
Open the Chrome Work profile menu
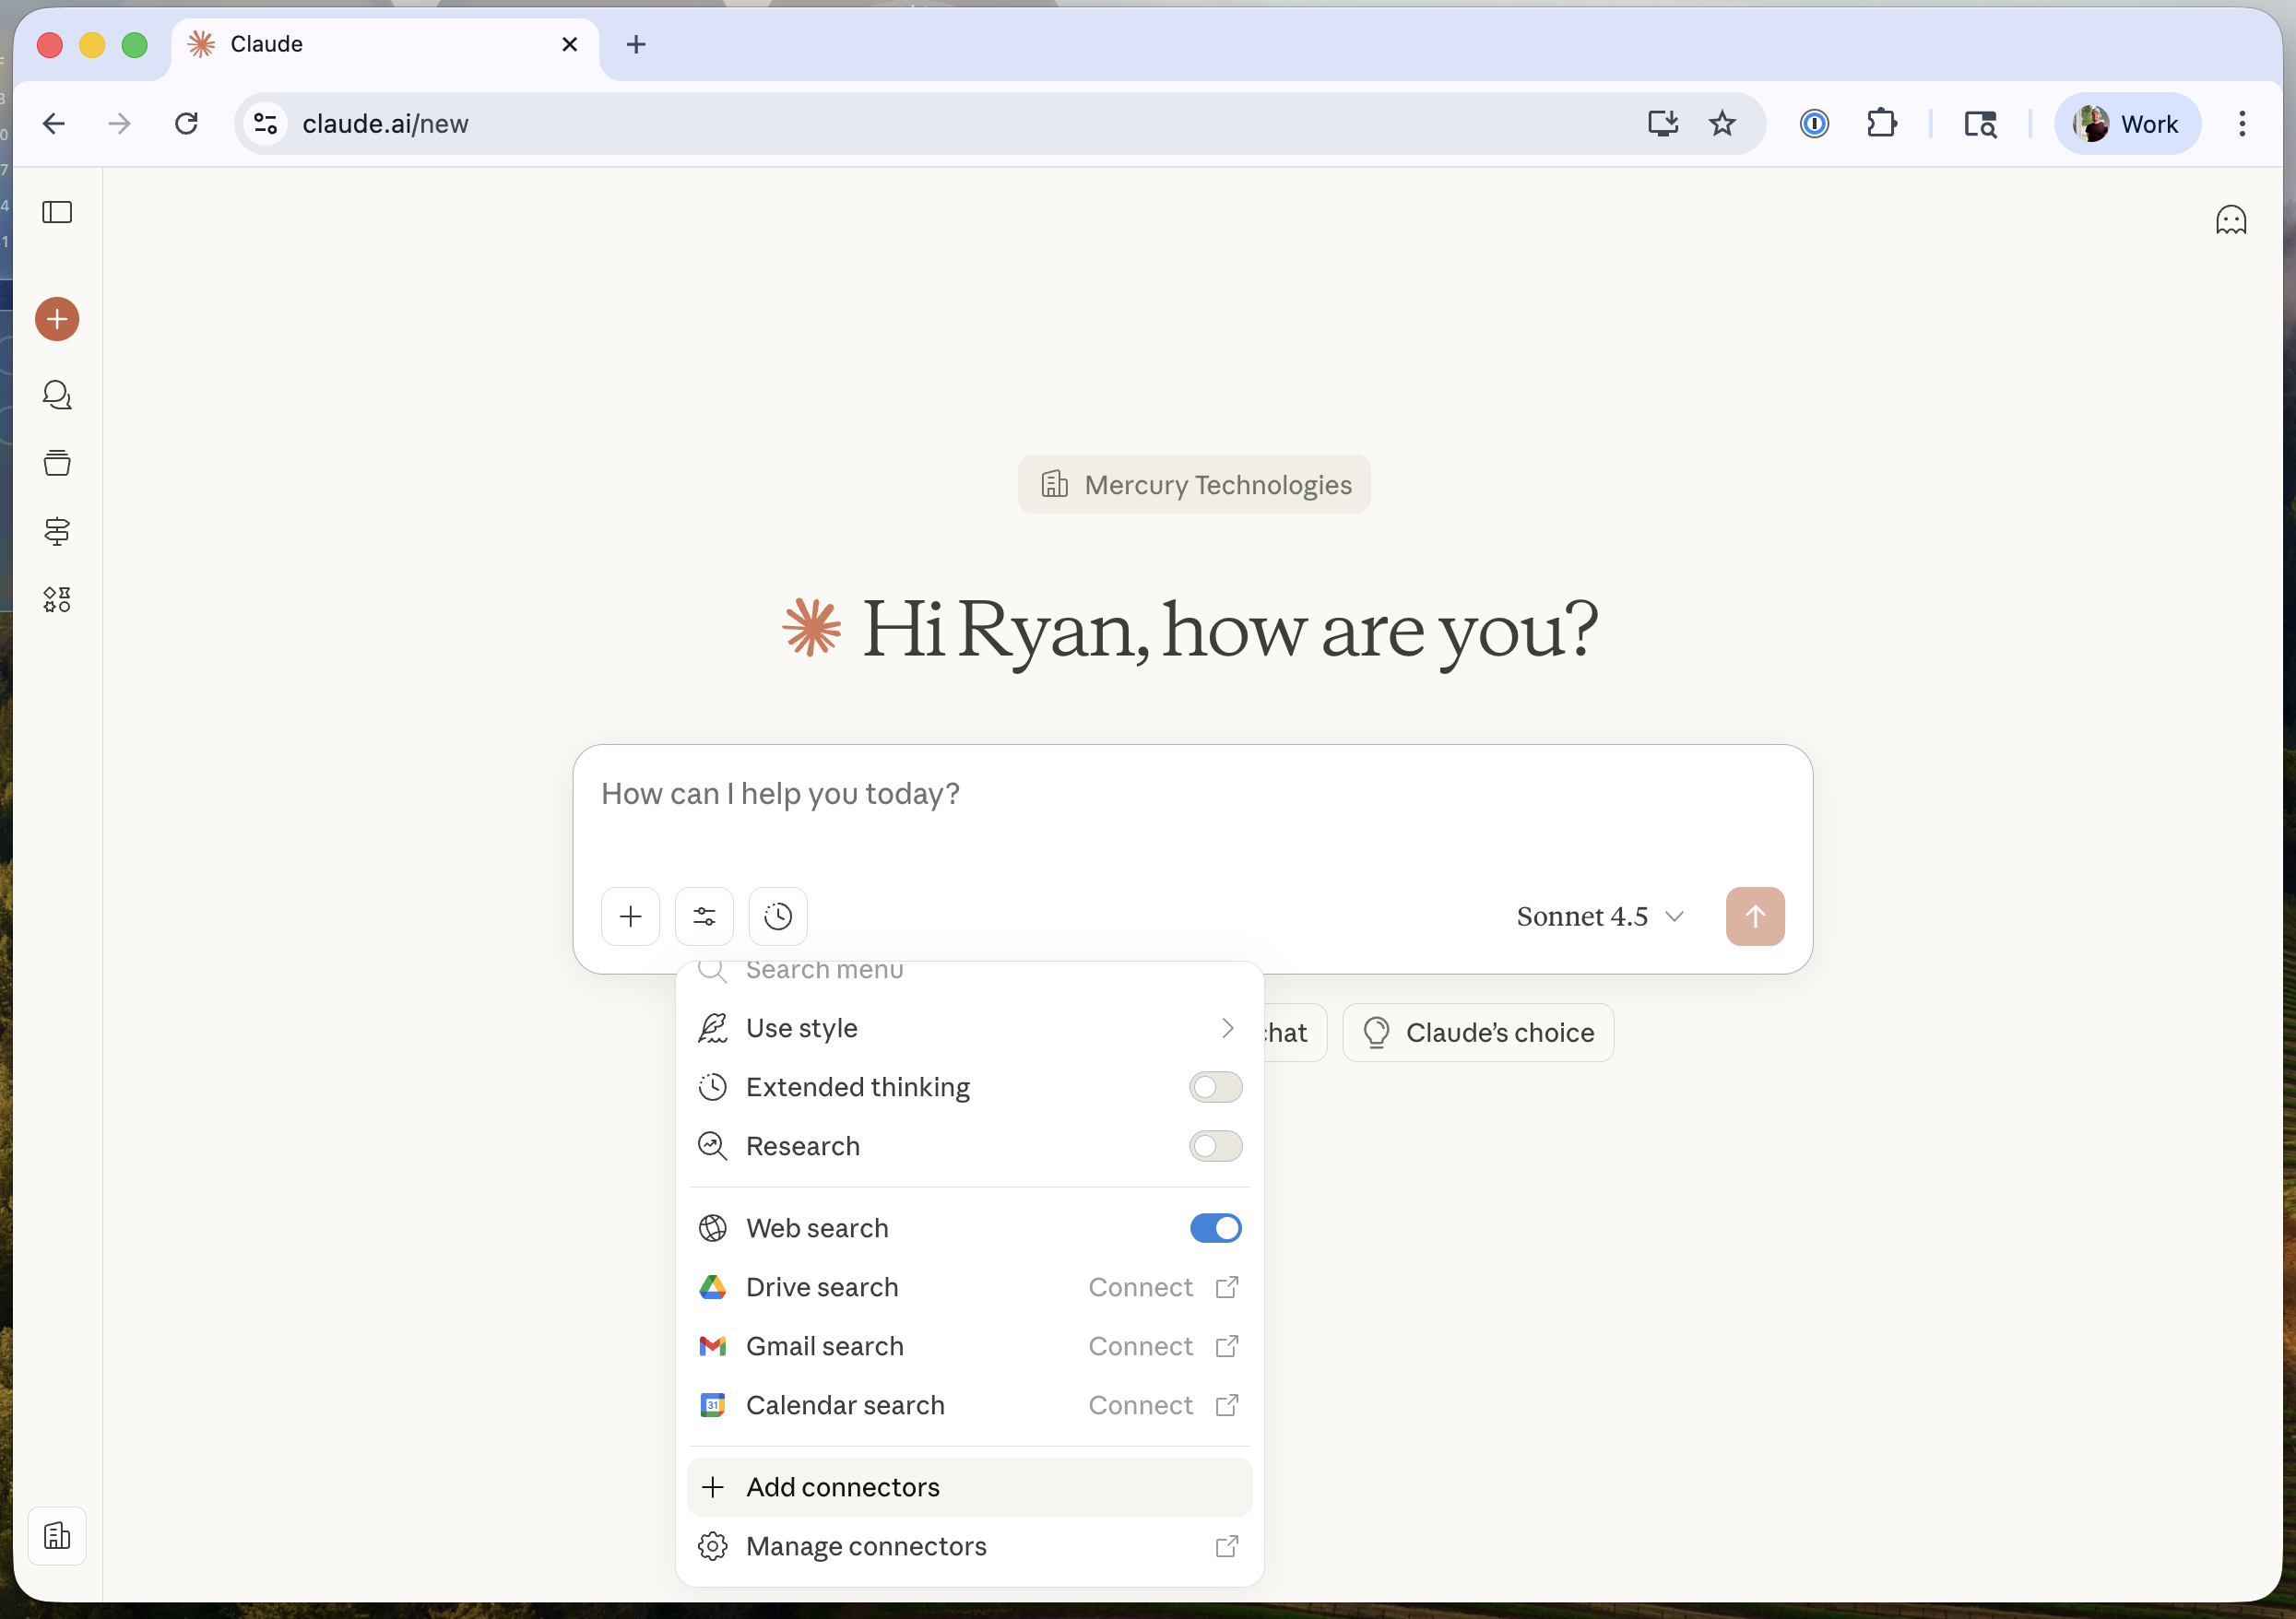[x=2127, y=124]
